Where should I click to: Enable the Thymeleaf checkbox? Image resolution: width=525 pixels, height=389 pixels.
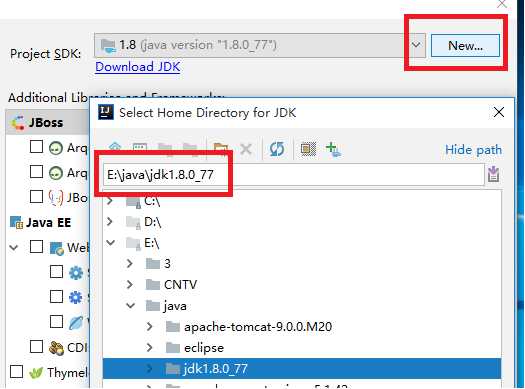16,372
